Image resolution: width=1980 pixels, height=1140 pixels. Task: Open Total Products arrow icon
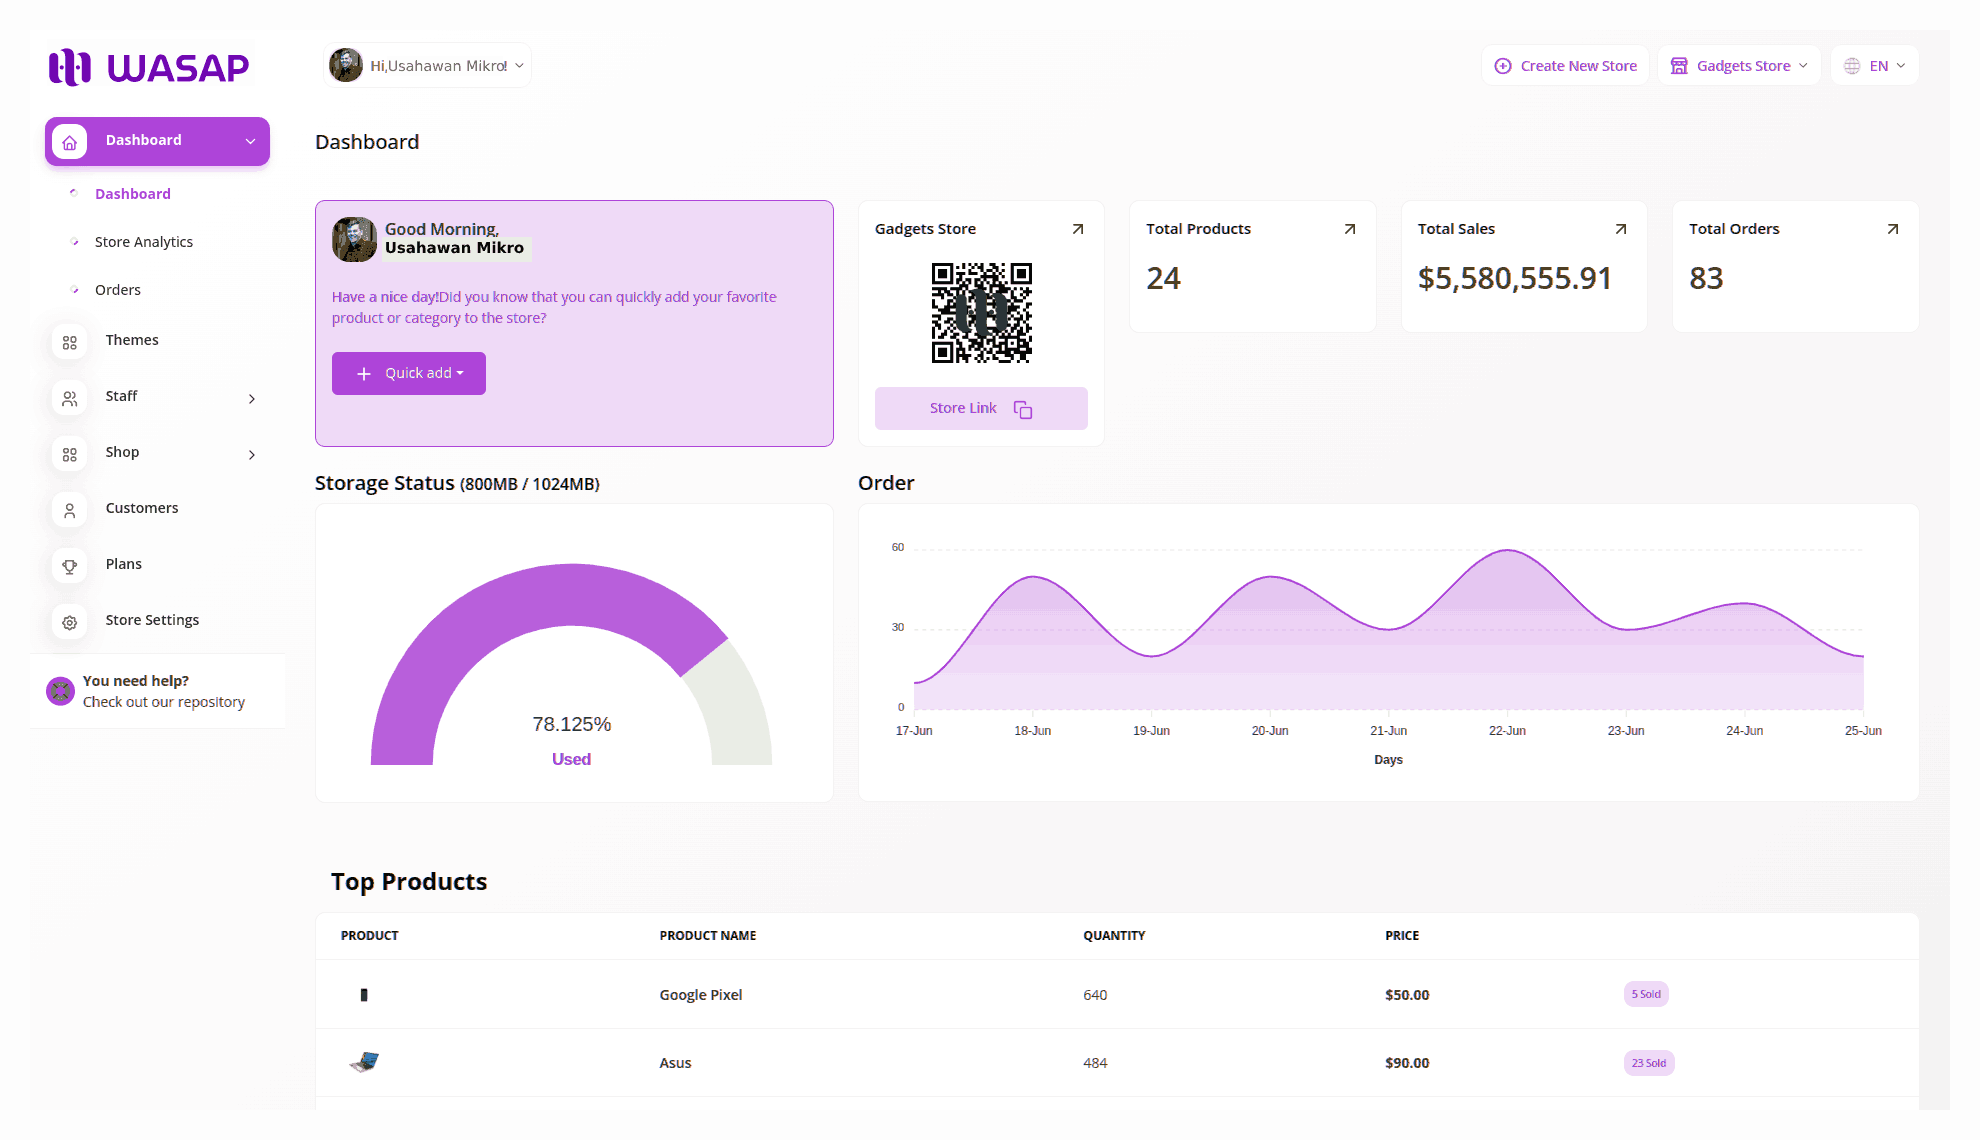[1349, 229]
